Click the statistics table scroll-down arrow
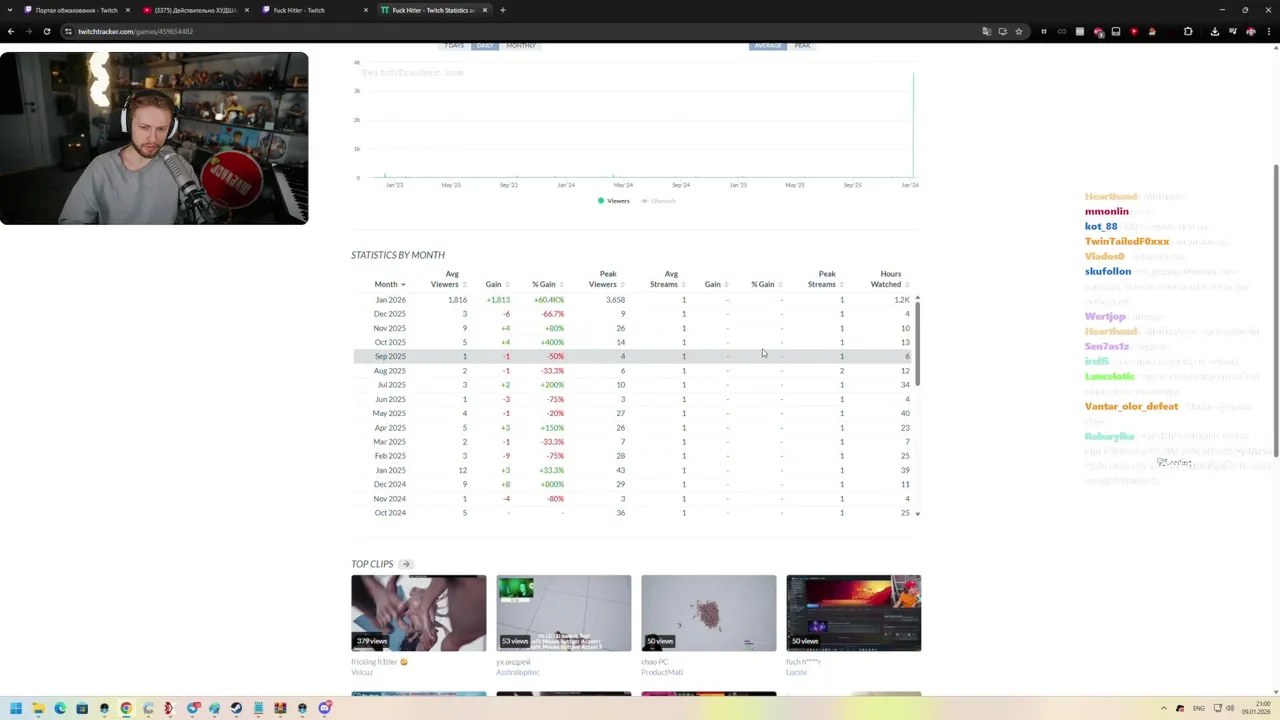Viewport: 1280px width, 720px height. click(x=917, y=513)
